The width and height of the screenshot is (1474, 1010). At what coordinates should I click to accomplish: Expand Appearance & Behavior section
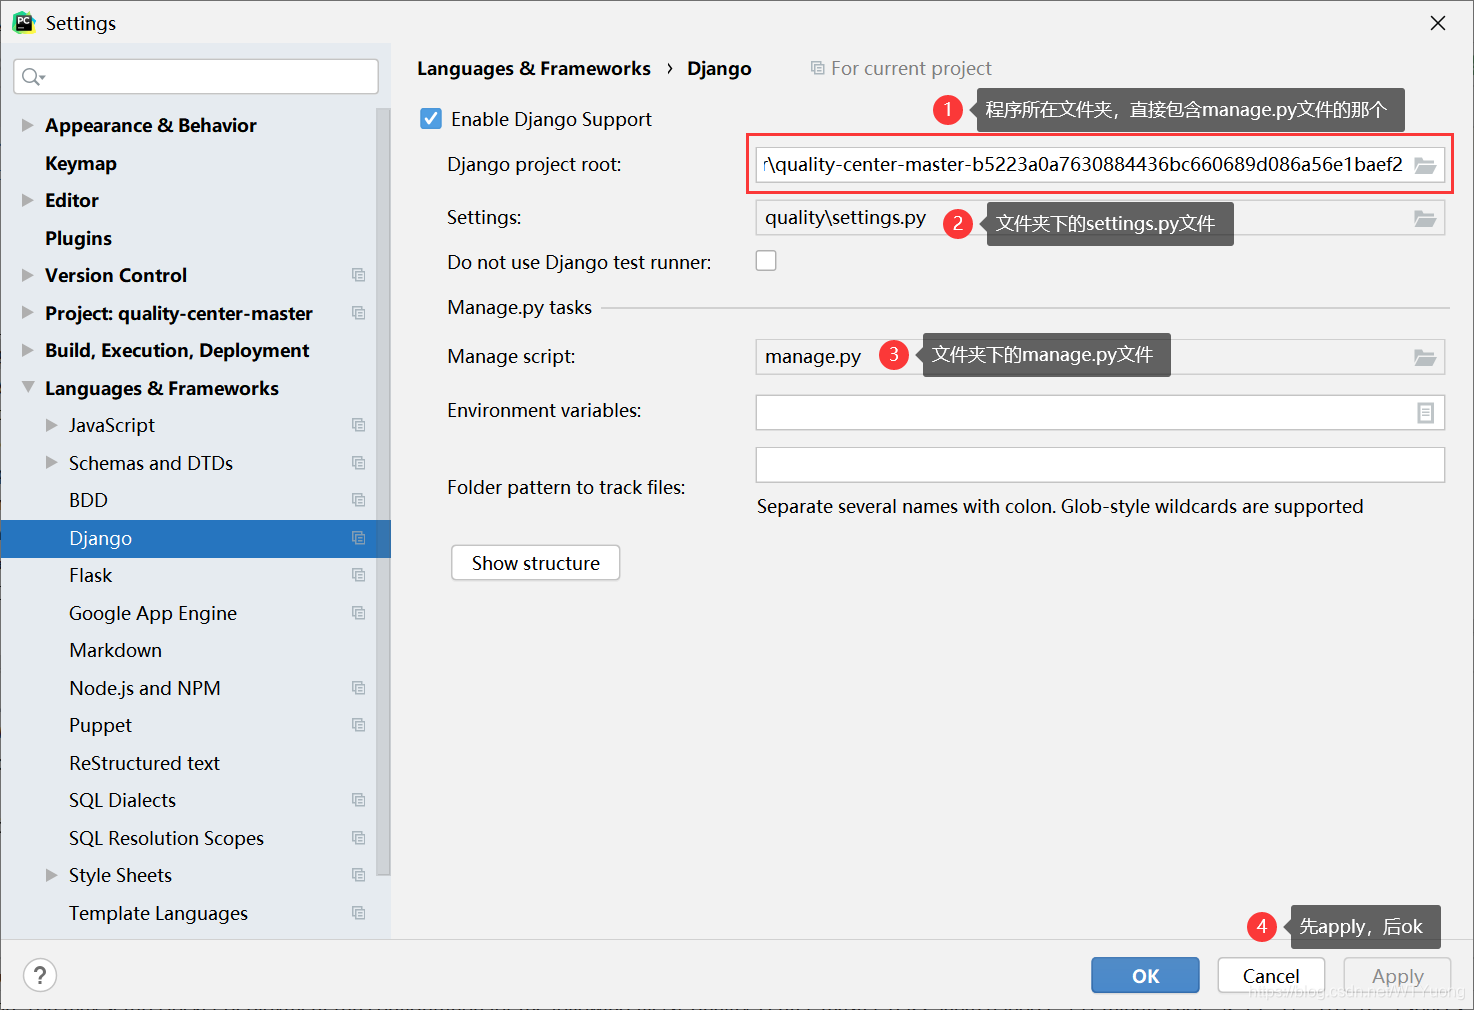point(27,125)
